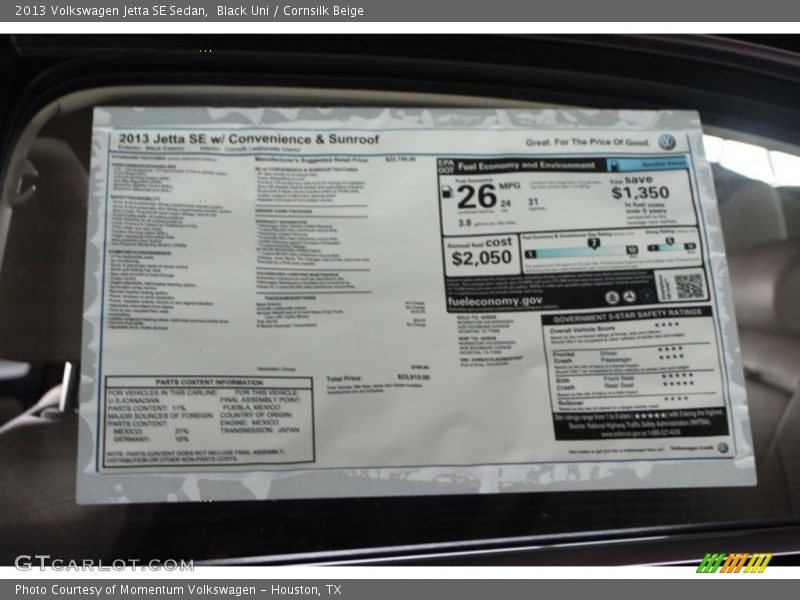
Task: Click the fuel pump icon beside 26 MPG
Action: [447, 192]
